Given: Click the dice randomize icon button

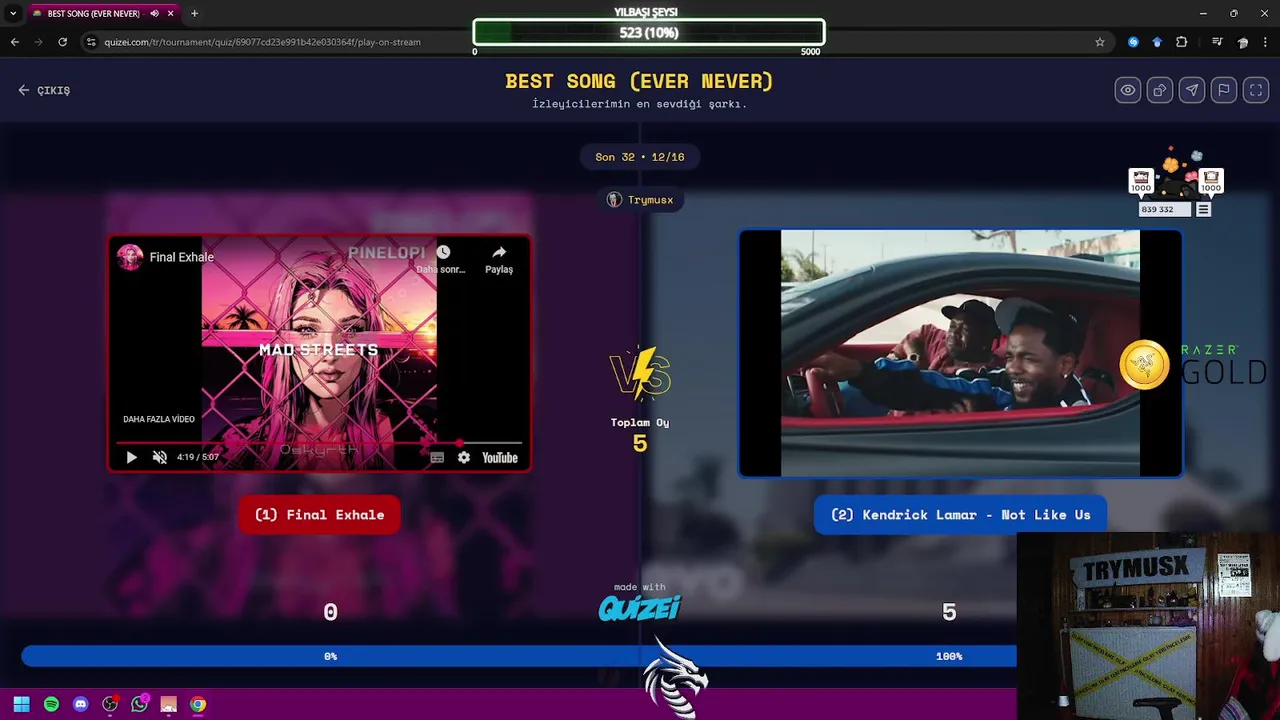Looking at the screenshot, I should point(1160,90).
